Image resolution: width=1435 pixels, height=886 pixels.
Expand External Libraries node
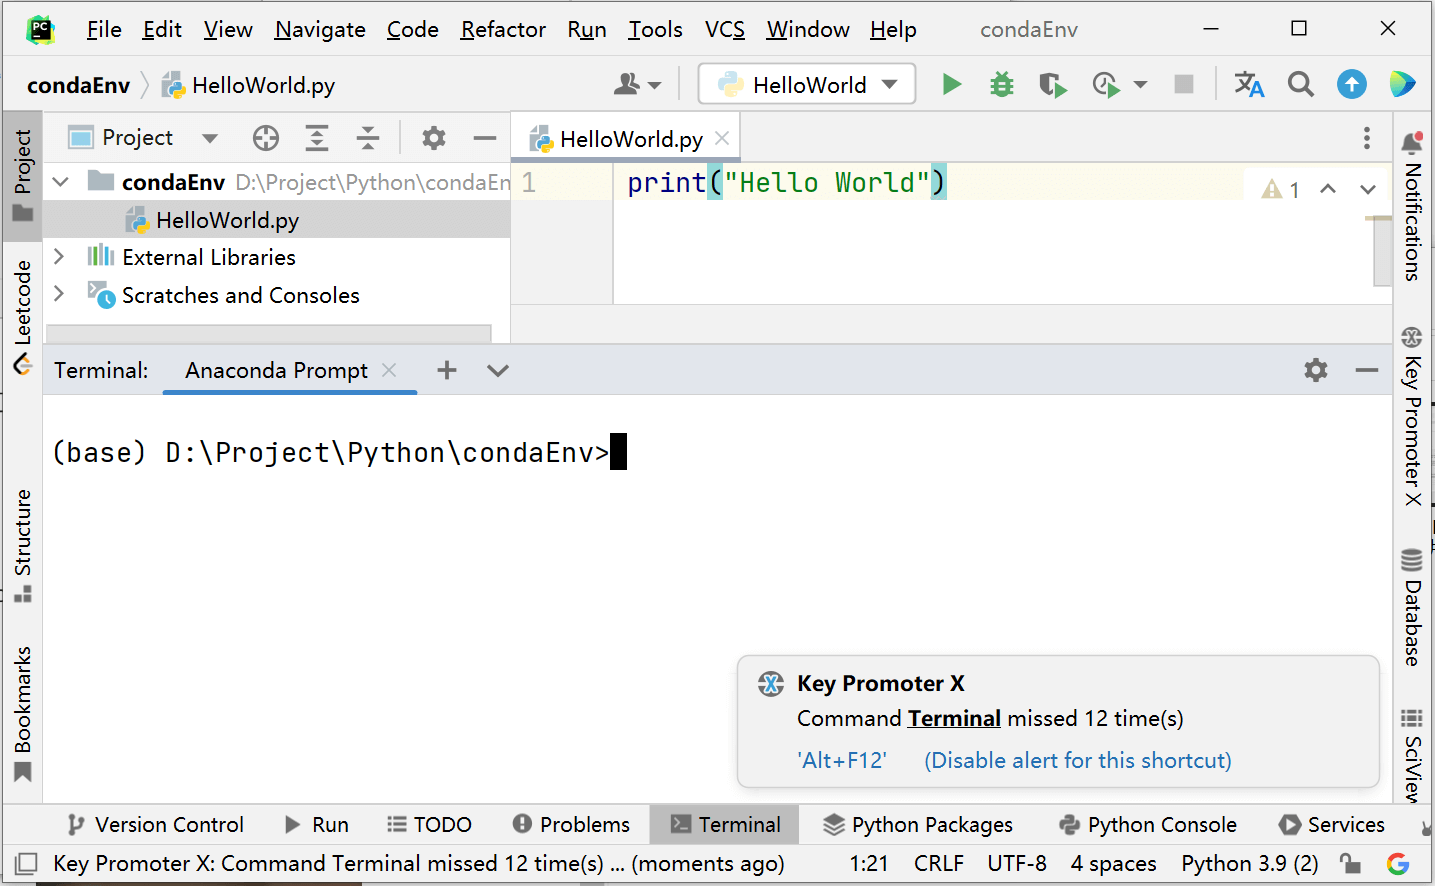click(x=59, y=257)
